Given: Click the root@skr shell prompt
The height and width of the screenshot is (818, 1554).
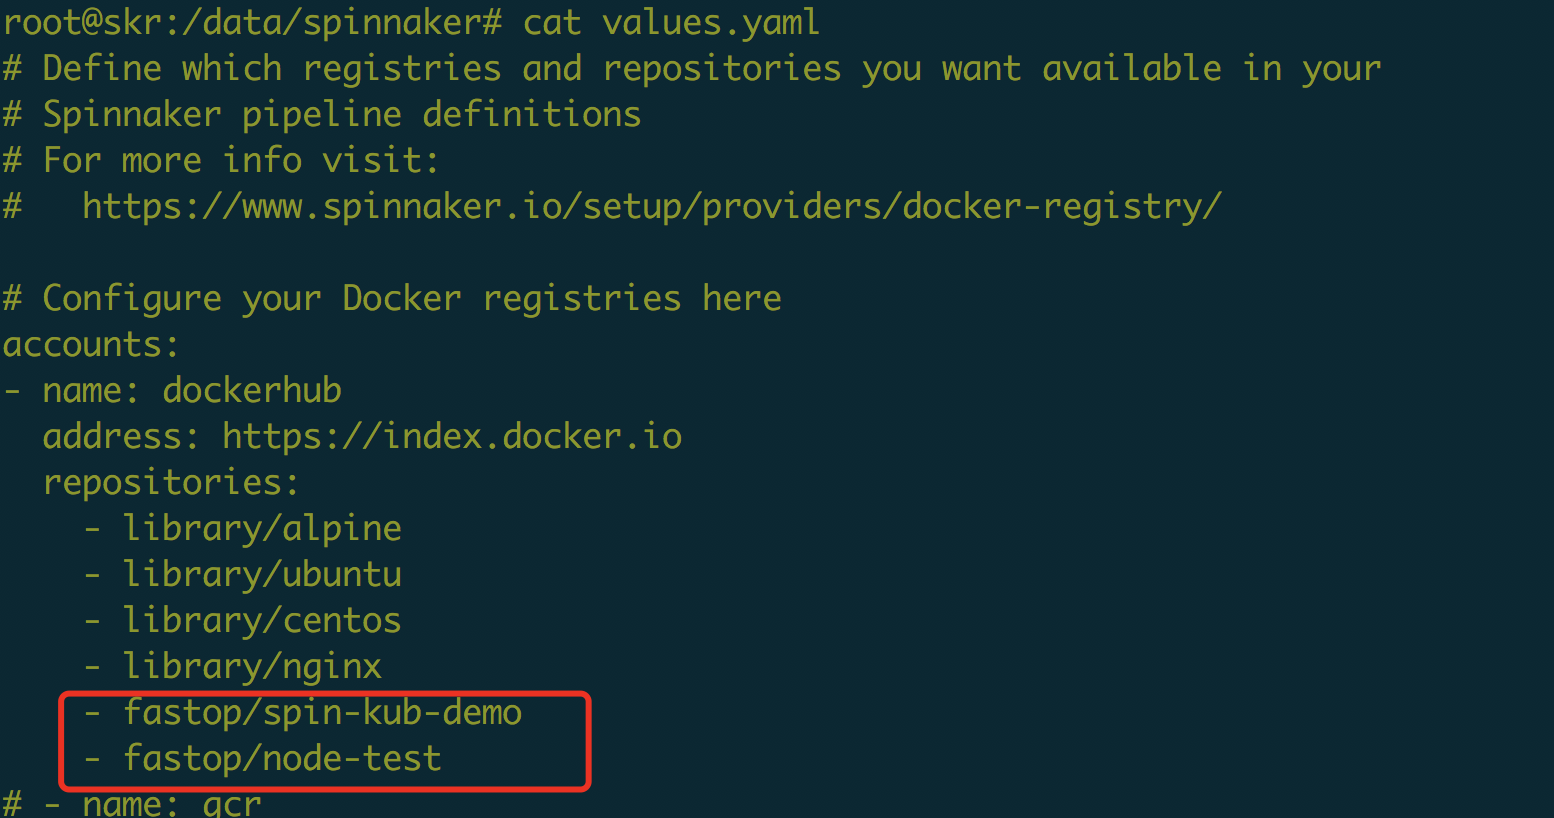Looking at the screenshot, I should tap(252, 22).
